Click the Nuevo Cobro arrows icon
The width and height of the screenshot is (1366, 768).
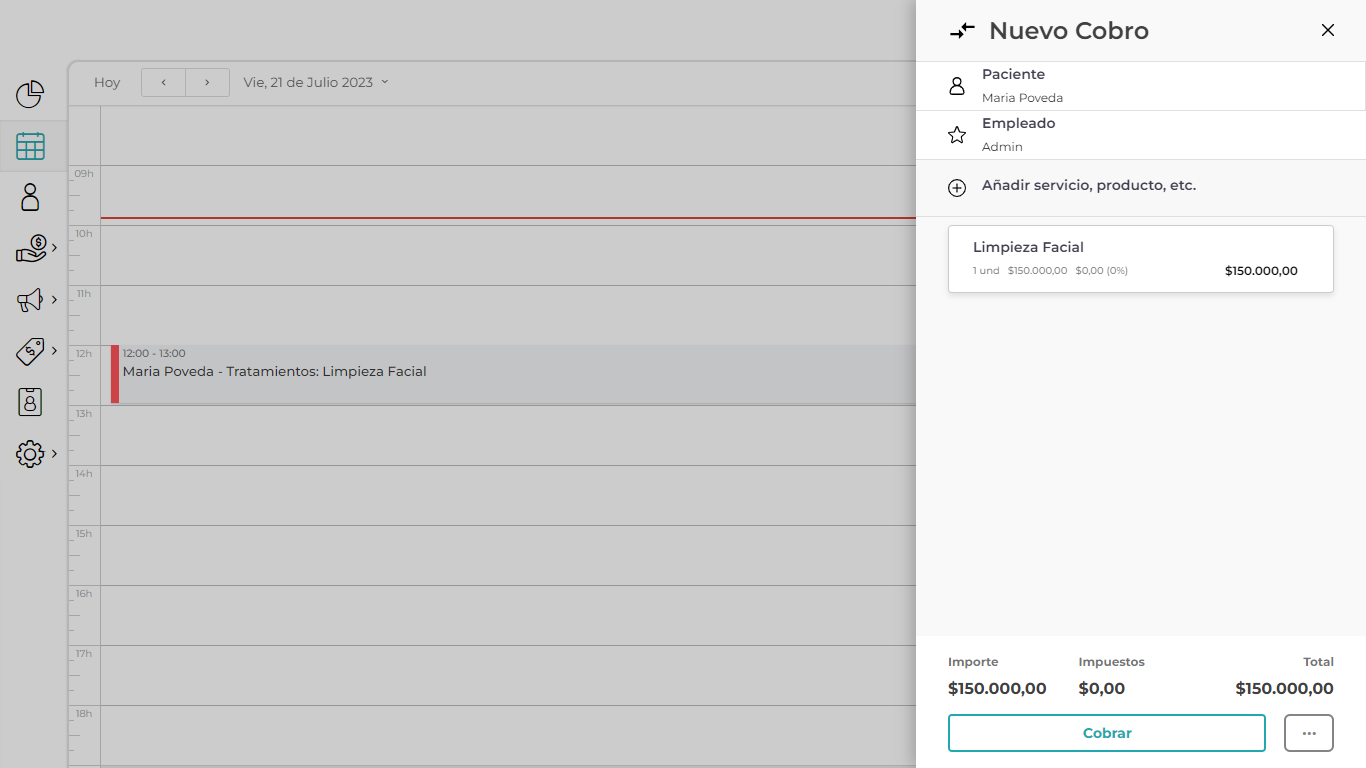point(962,31)
